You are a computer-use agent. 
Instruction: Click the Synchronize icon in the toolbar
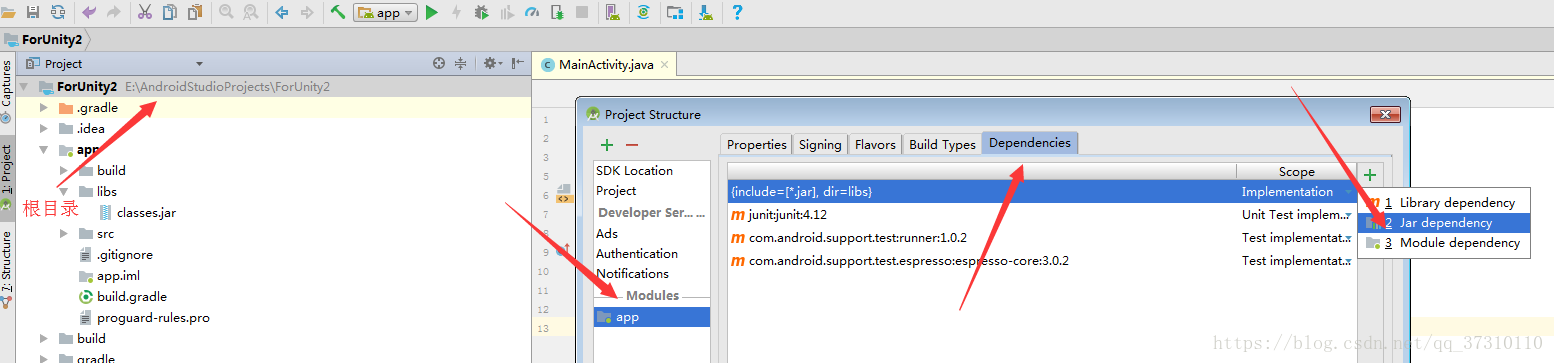(57, 12)
